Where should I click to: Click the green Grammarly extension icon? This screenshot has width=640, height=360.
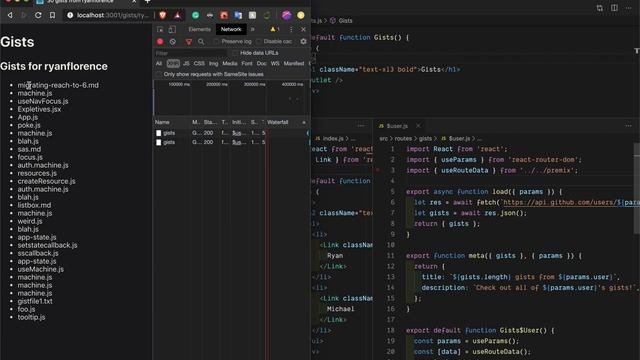pyautogui.click(x=196, y=15)
